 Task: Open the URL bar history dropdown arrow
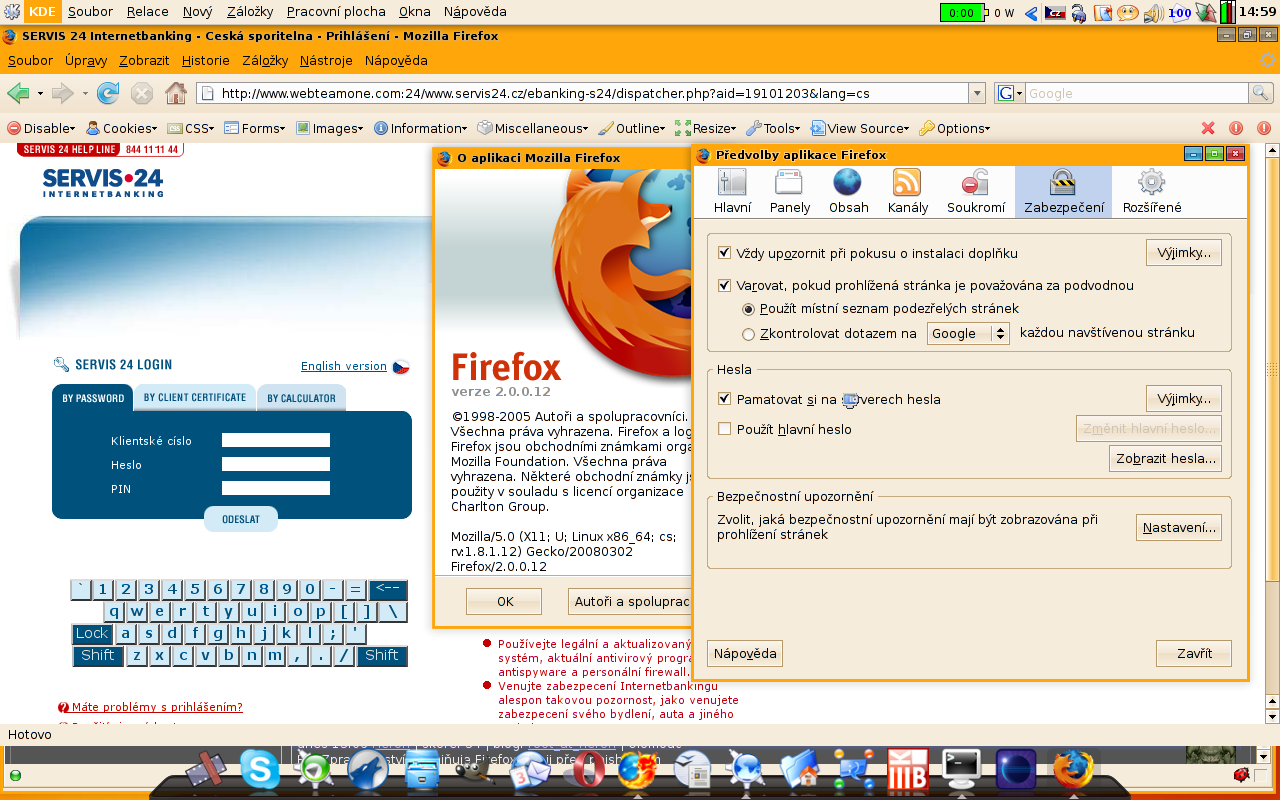point(977,93)
